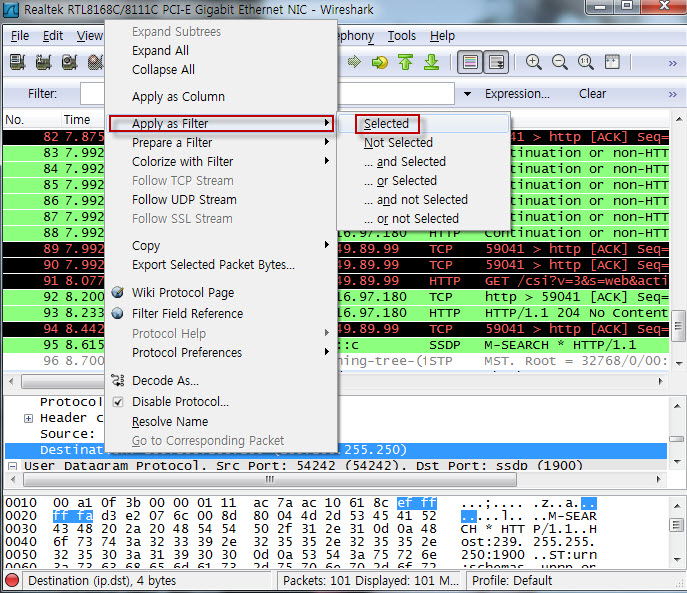Image resolution: width=687 pixels, height=593 pixels.
Task: Collapse the User Datagram Protocol node
Action: pyautogui.click(x=12, y=465)
